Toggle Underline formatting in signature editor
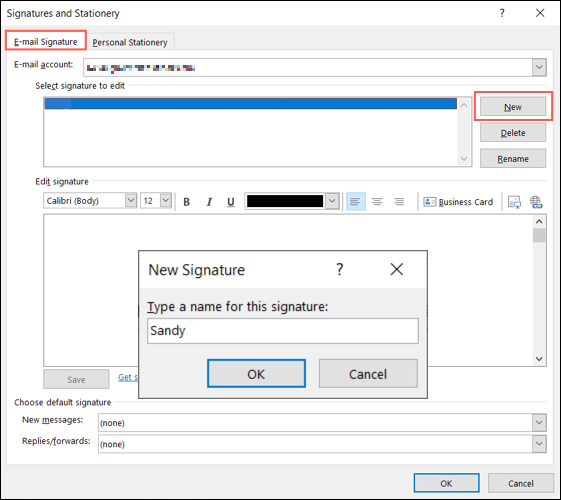The width and height of the screenshot is (561, 500). (x=231, y=202)
